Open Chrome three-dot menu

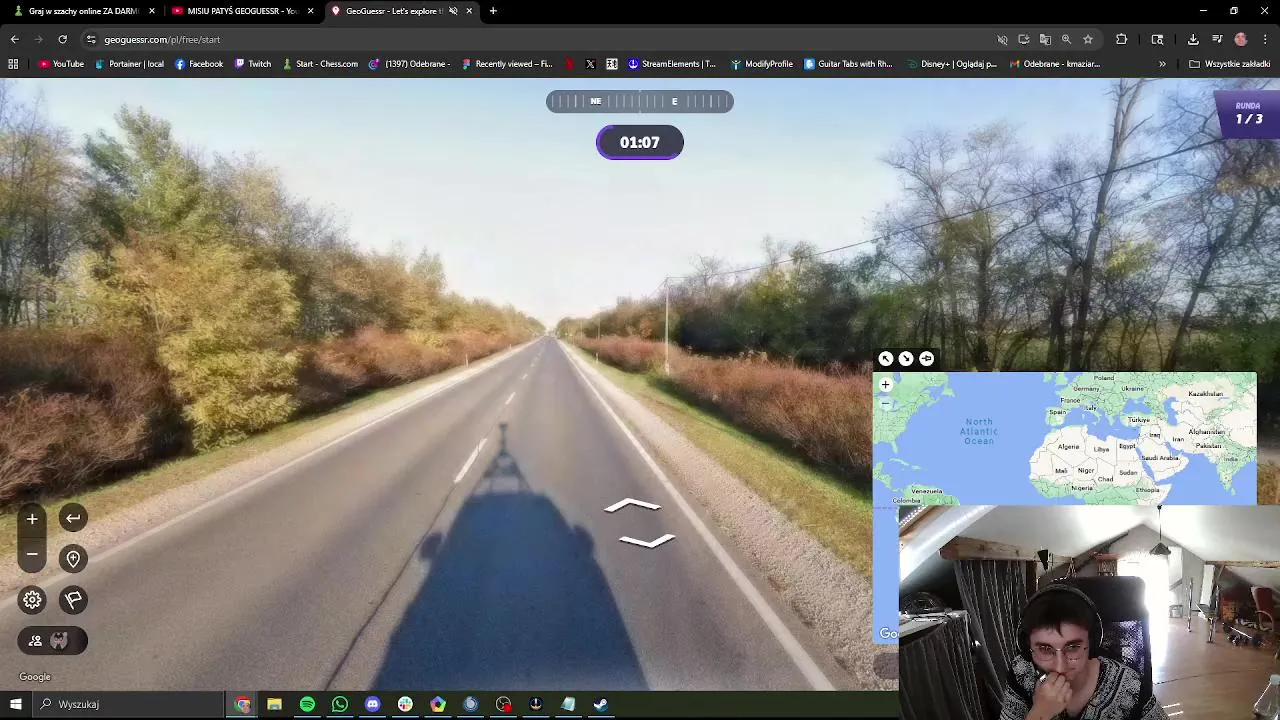coord(1265,39)
